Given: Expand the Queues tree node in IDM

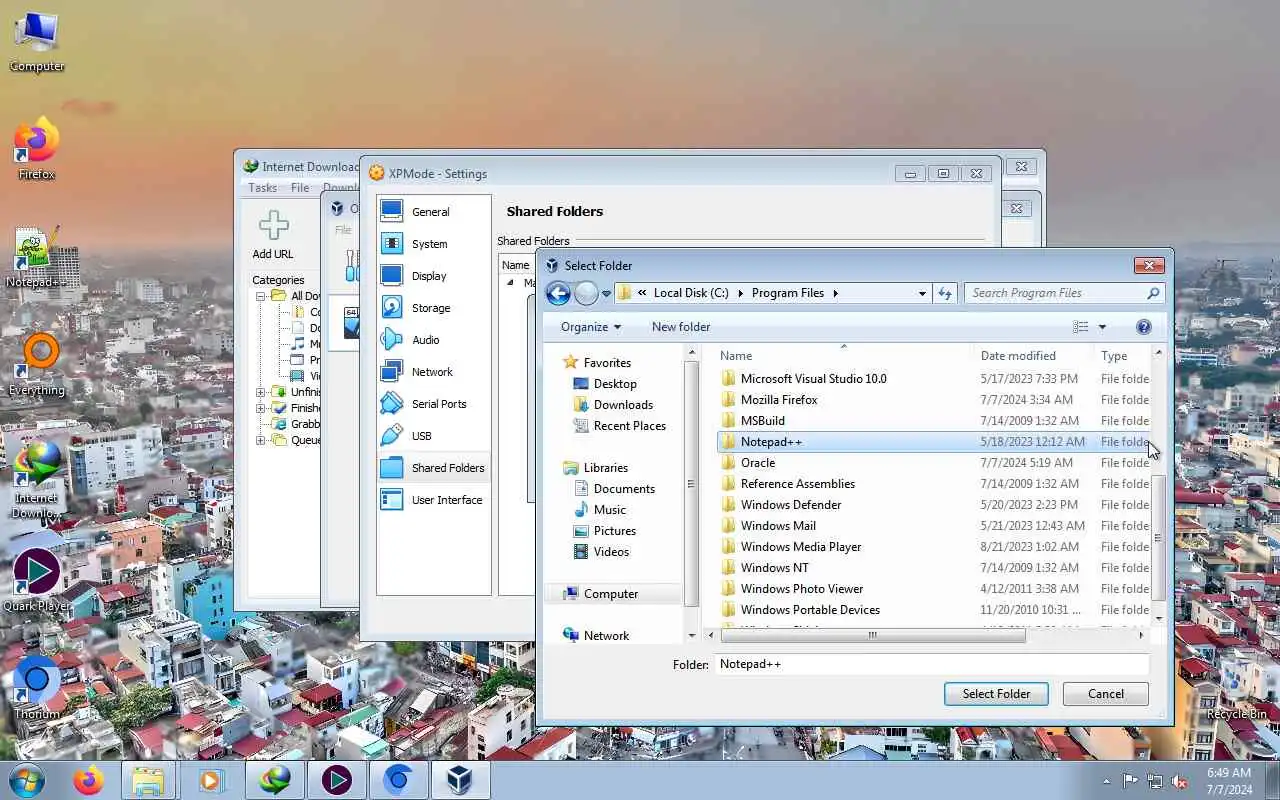Looking at the screenshot, I should pos(261,440).
